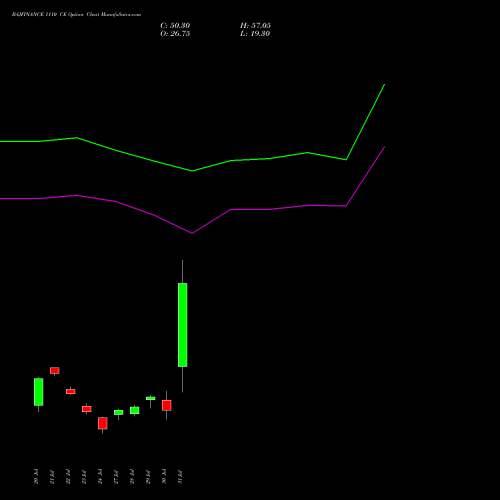Select the green candle on 27 Jul
The height and width of the screenshot is (500, 500).
(119, 413)
